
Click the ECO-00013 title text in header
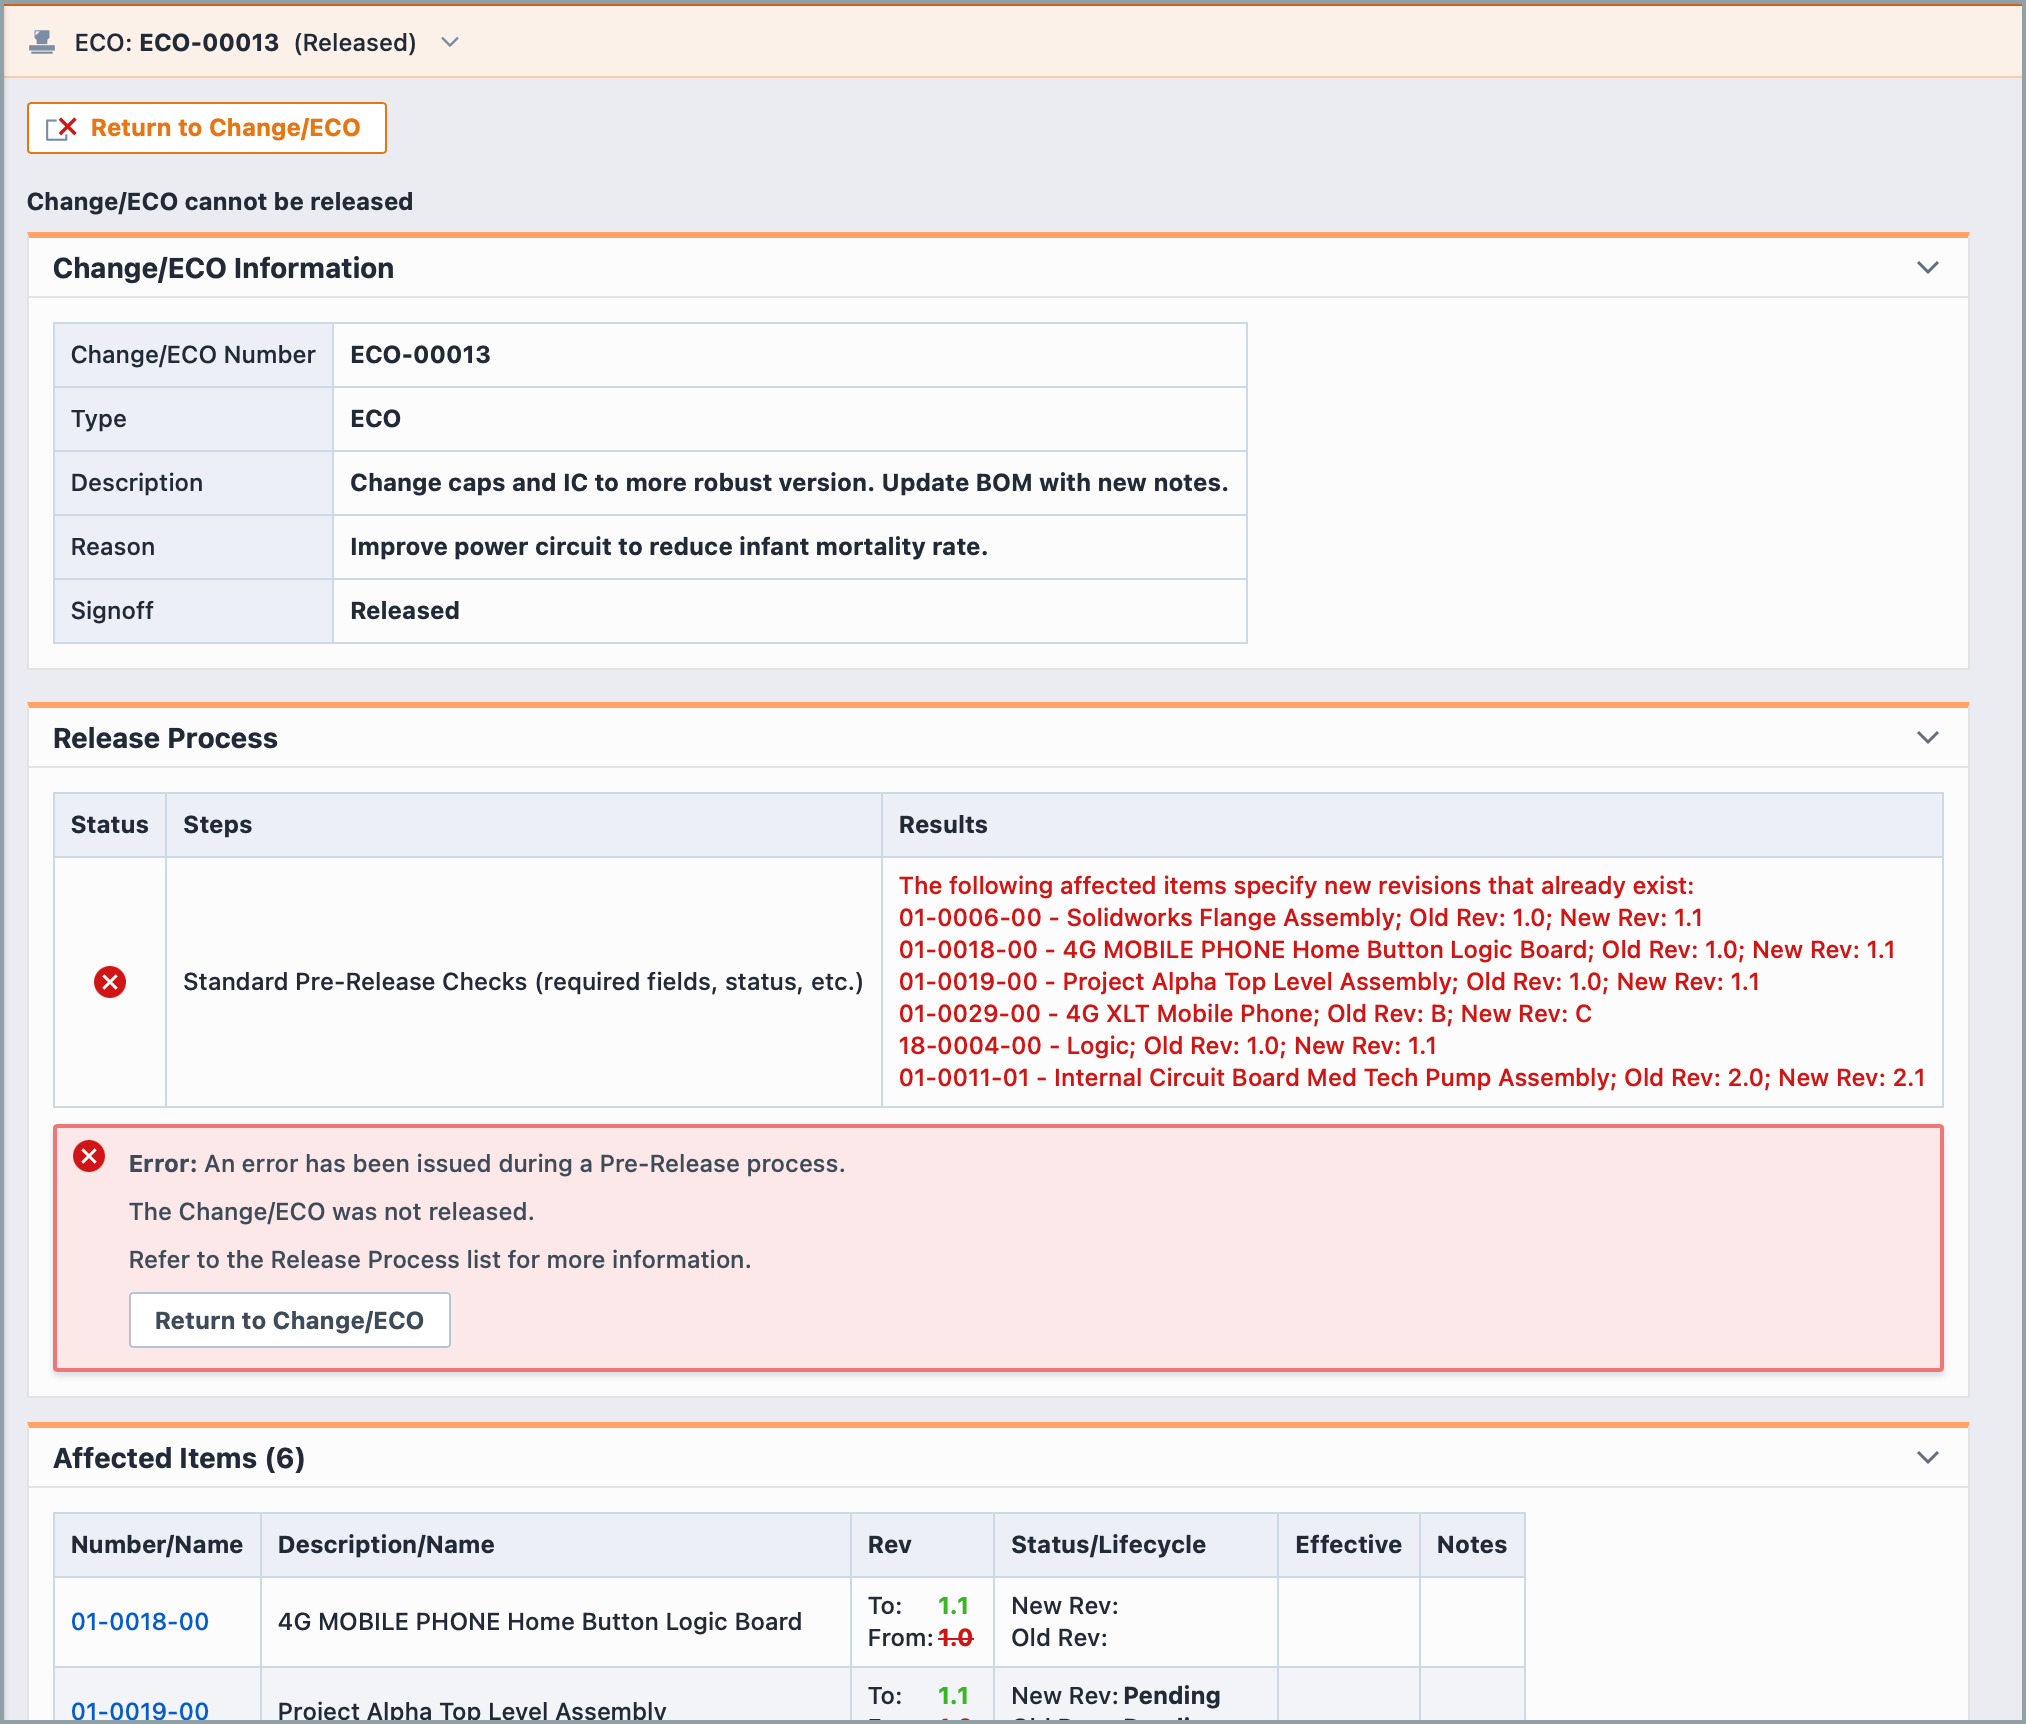(209, 42)
